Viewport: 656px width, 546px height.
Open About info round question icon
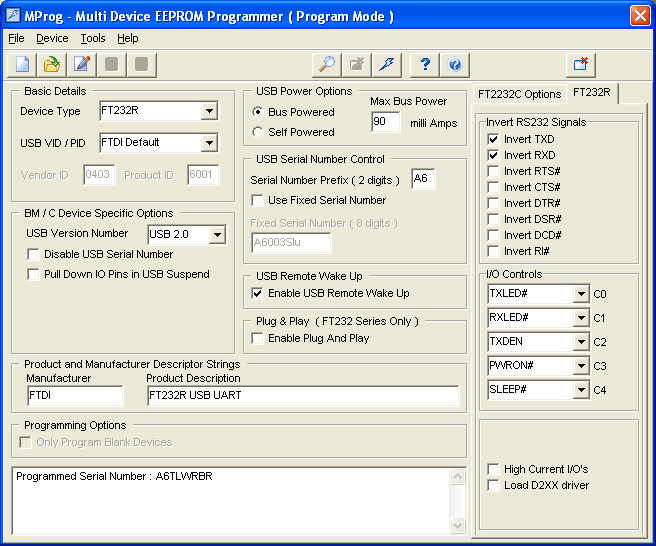coord(455,65)
